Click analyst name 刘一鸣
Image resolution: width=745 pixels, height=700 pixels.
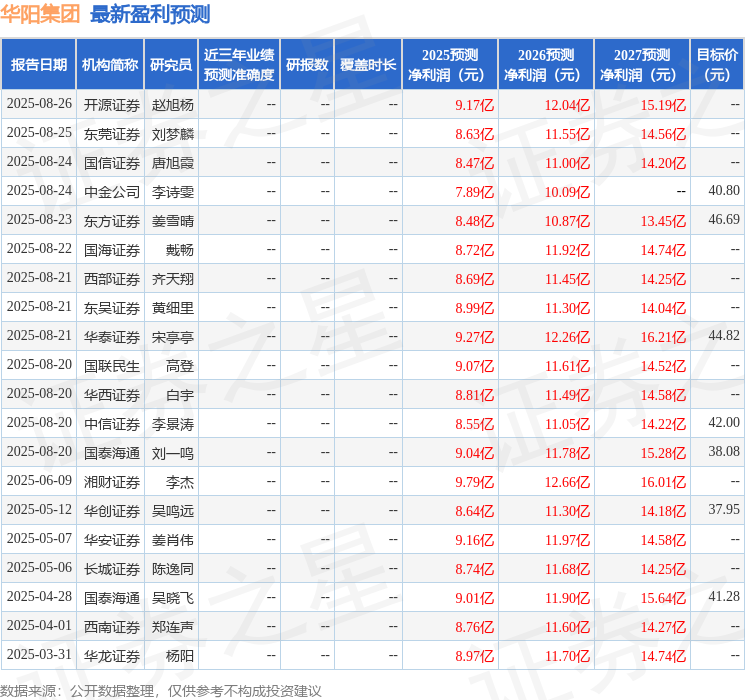tap(172, 453)
